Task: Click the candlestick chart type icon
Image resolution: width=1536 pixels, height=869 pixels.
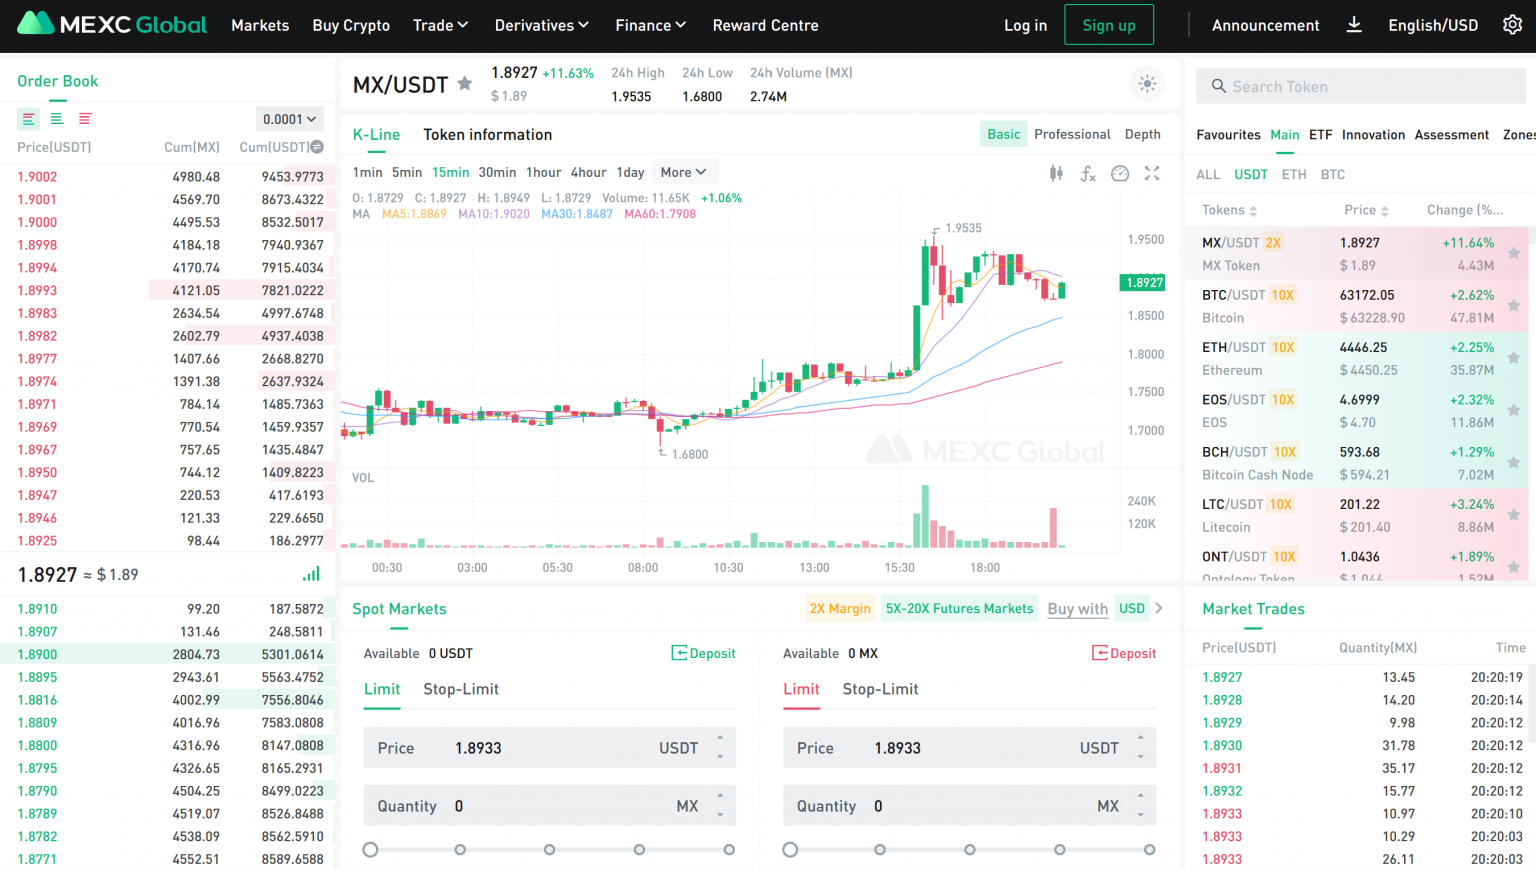Action: click(x=1056, y=173)
